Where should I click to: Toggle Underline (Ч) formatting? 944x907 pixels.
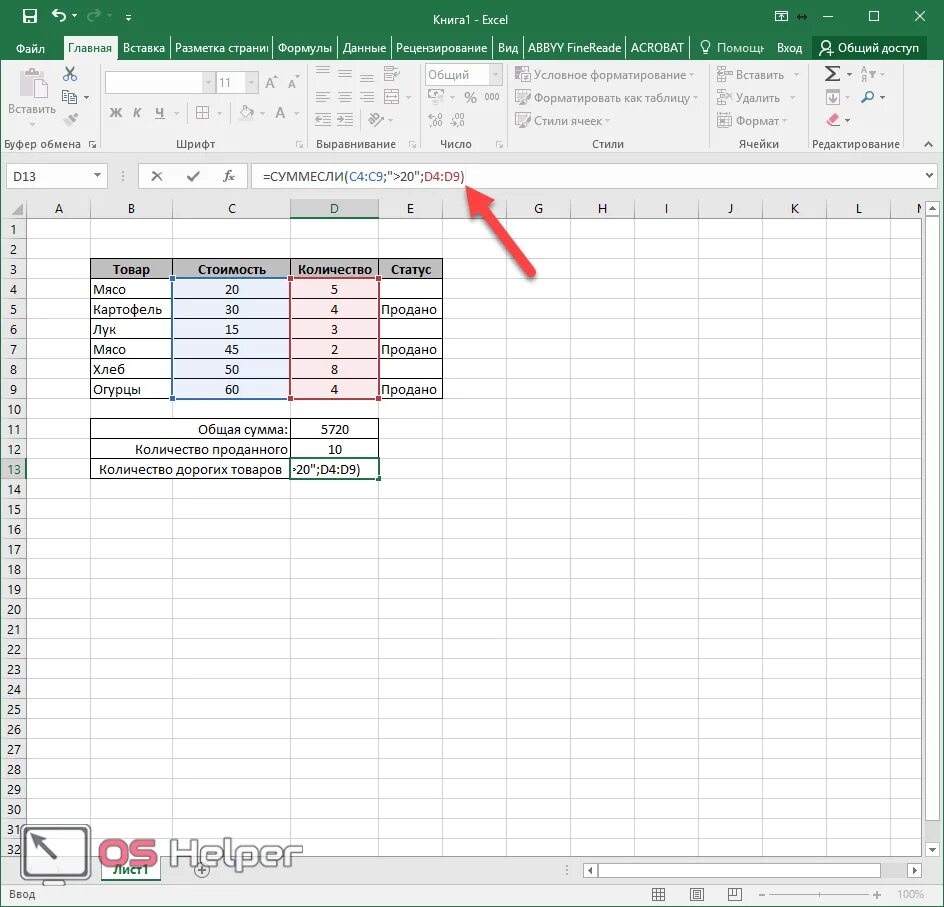[160, 113]
